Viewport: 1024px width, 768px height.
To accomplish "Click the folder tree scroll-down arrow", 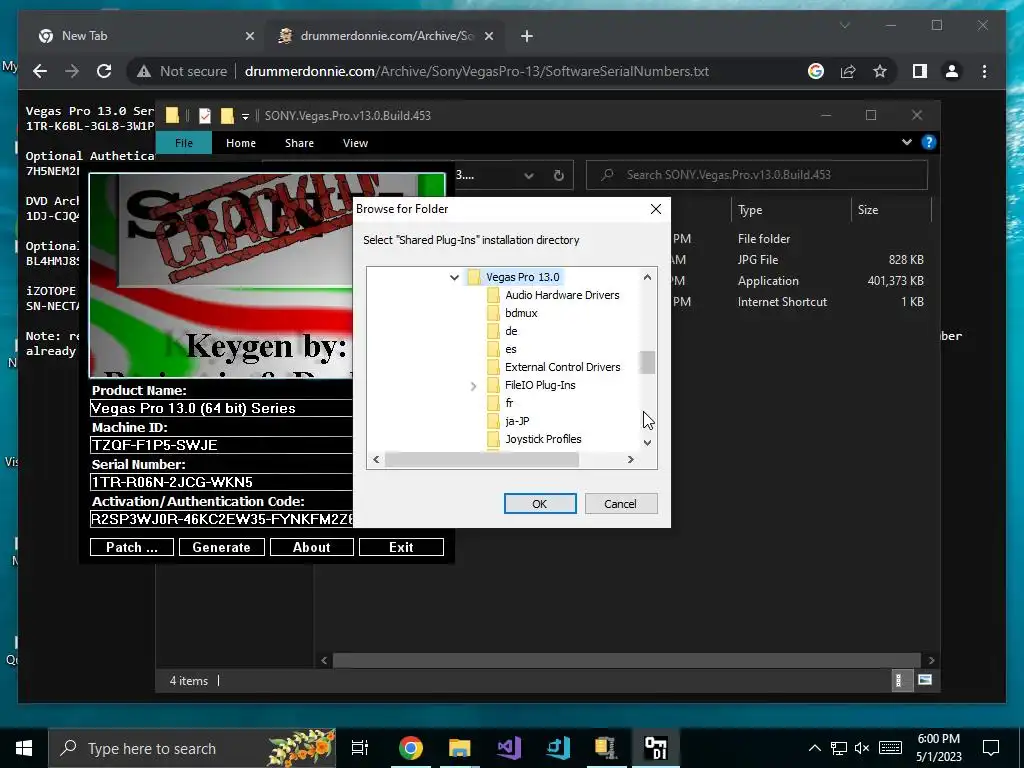I will pyautogui.click(x=647, y=442).
